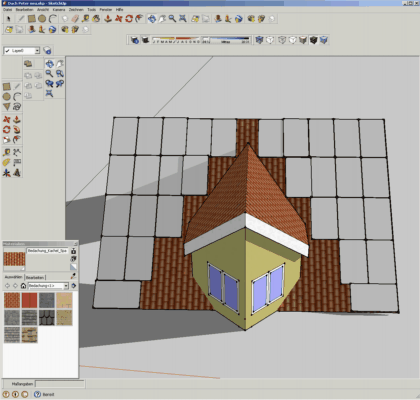Viewport: 420px width, 400px height.
Task: Switch to Wireframe face style
Action: coord(270,40)
